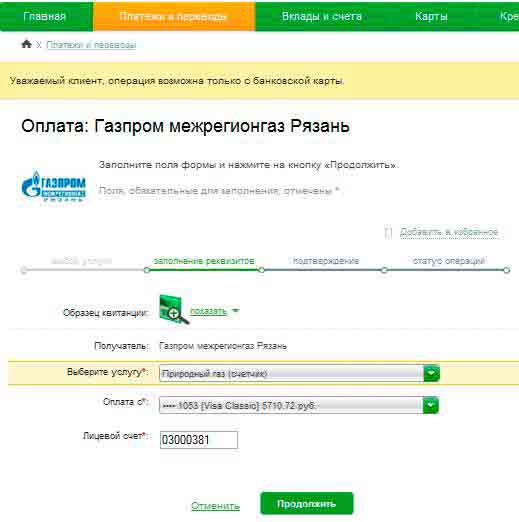Click the bookmark icon beside Добавить в избранное
This screenshot has height=522, width=519.
[388, 232]
